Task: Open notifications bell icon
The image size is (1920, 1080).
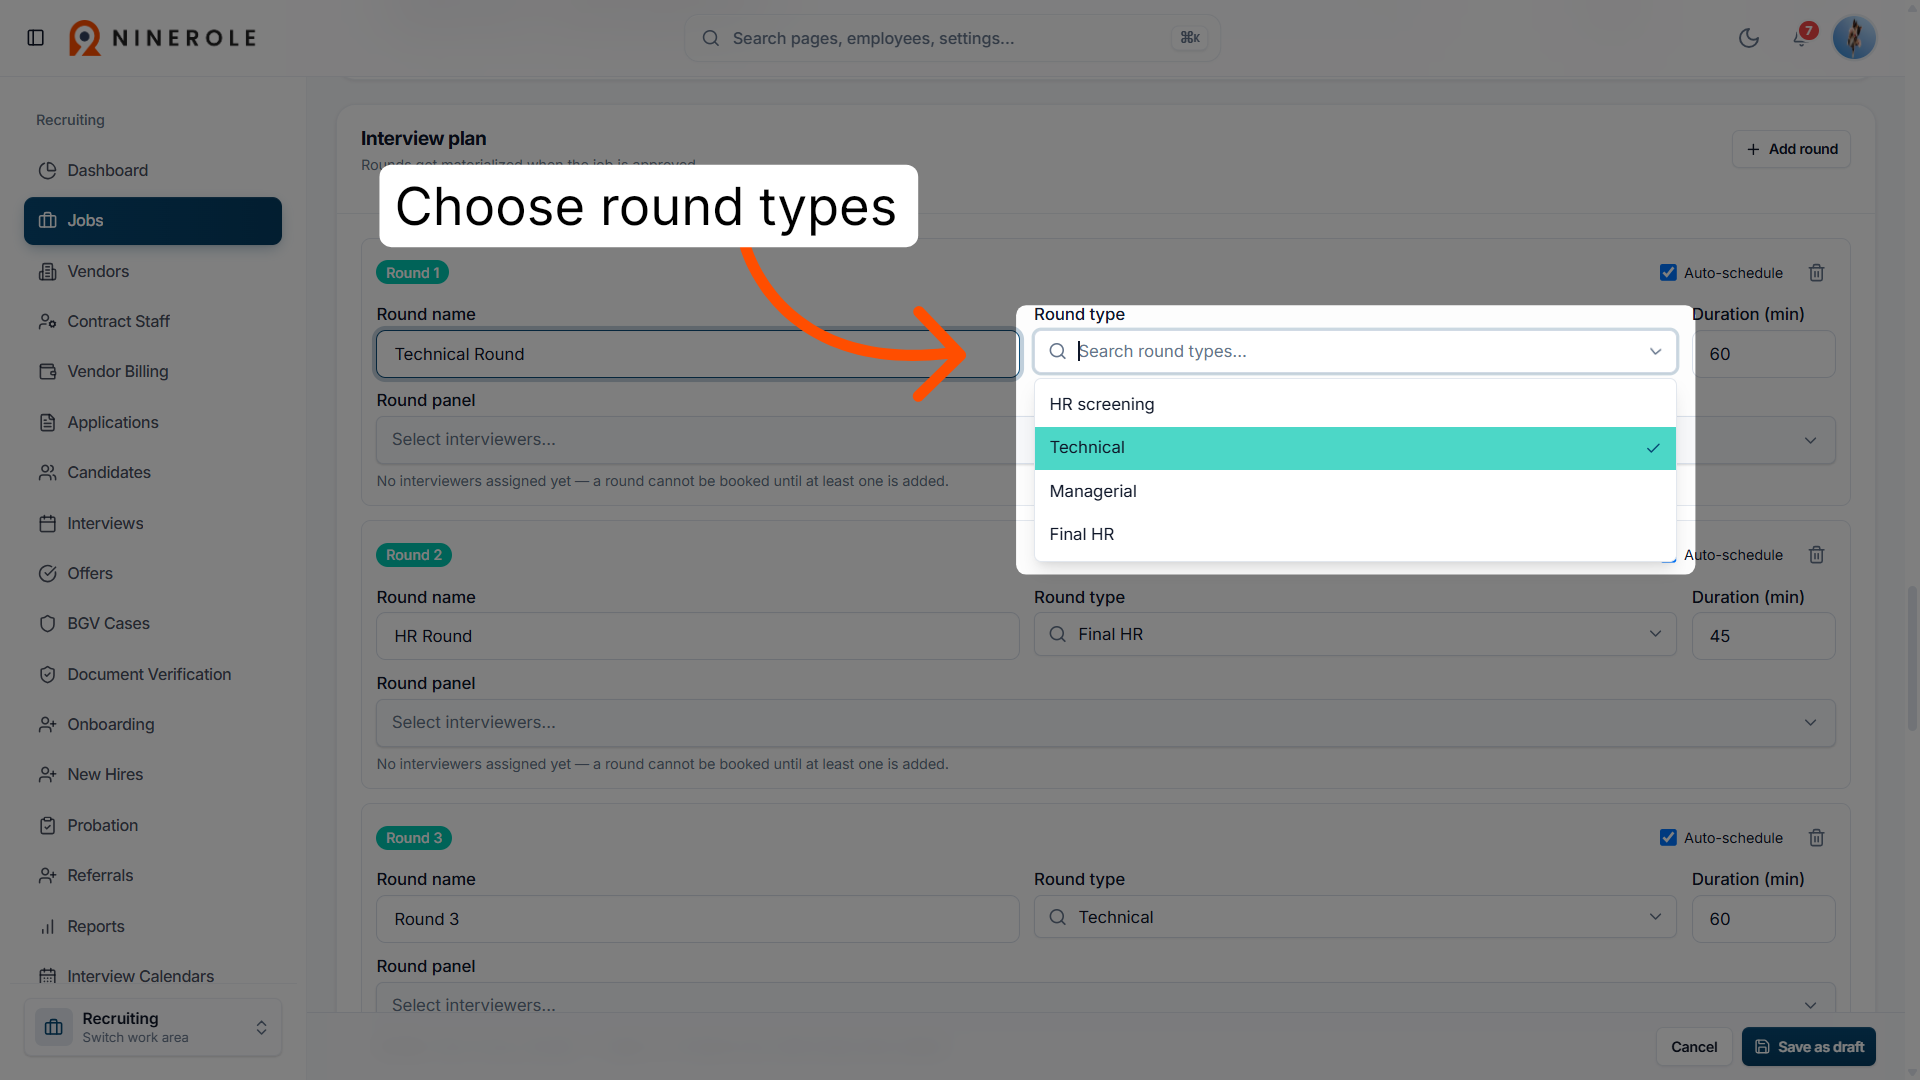Action: (1800, 38)
